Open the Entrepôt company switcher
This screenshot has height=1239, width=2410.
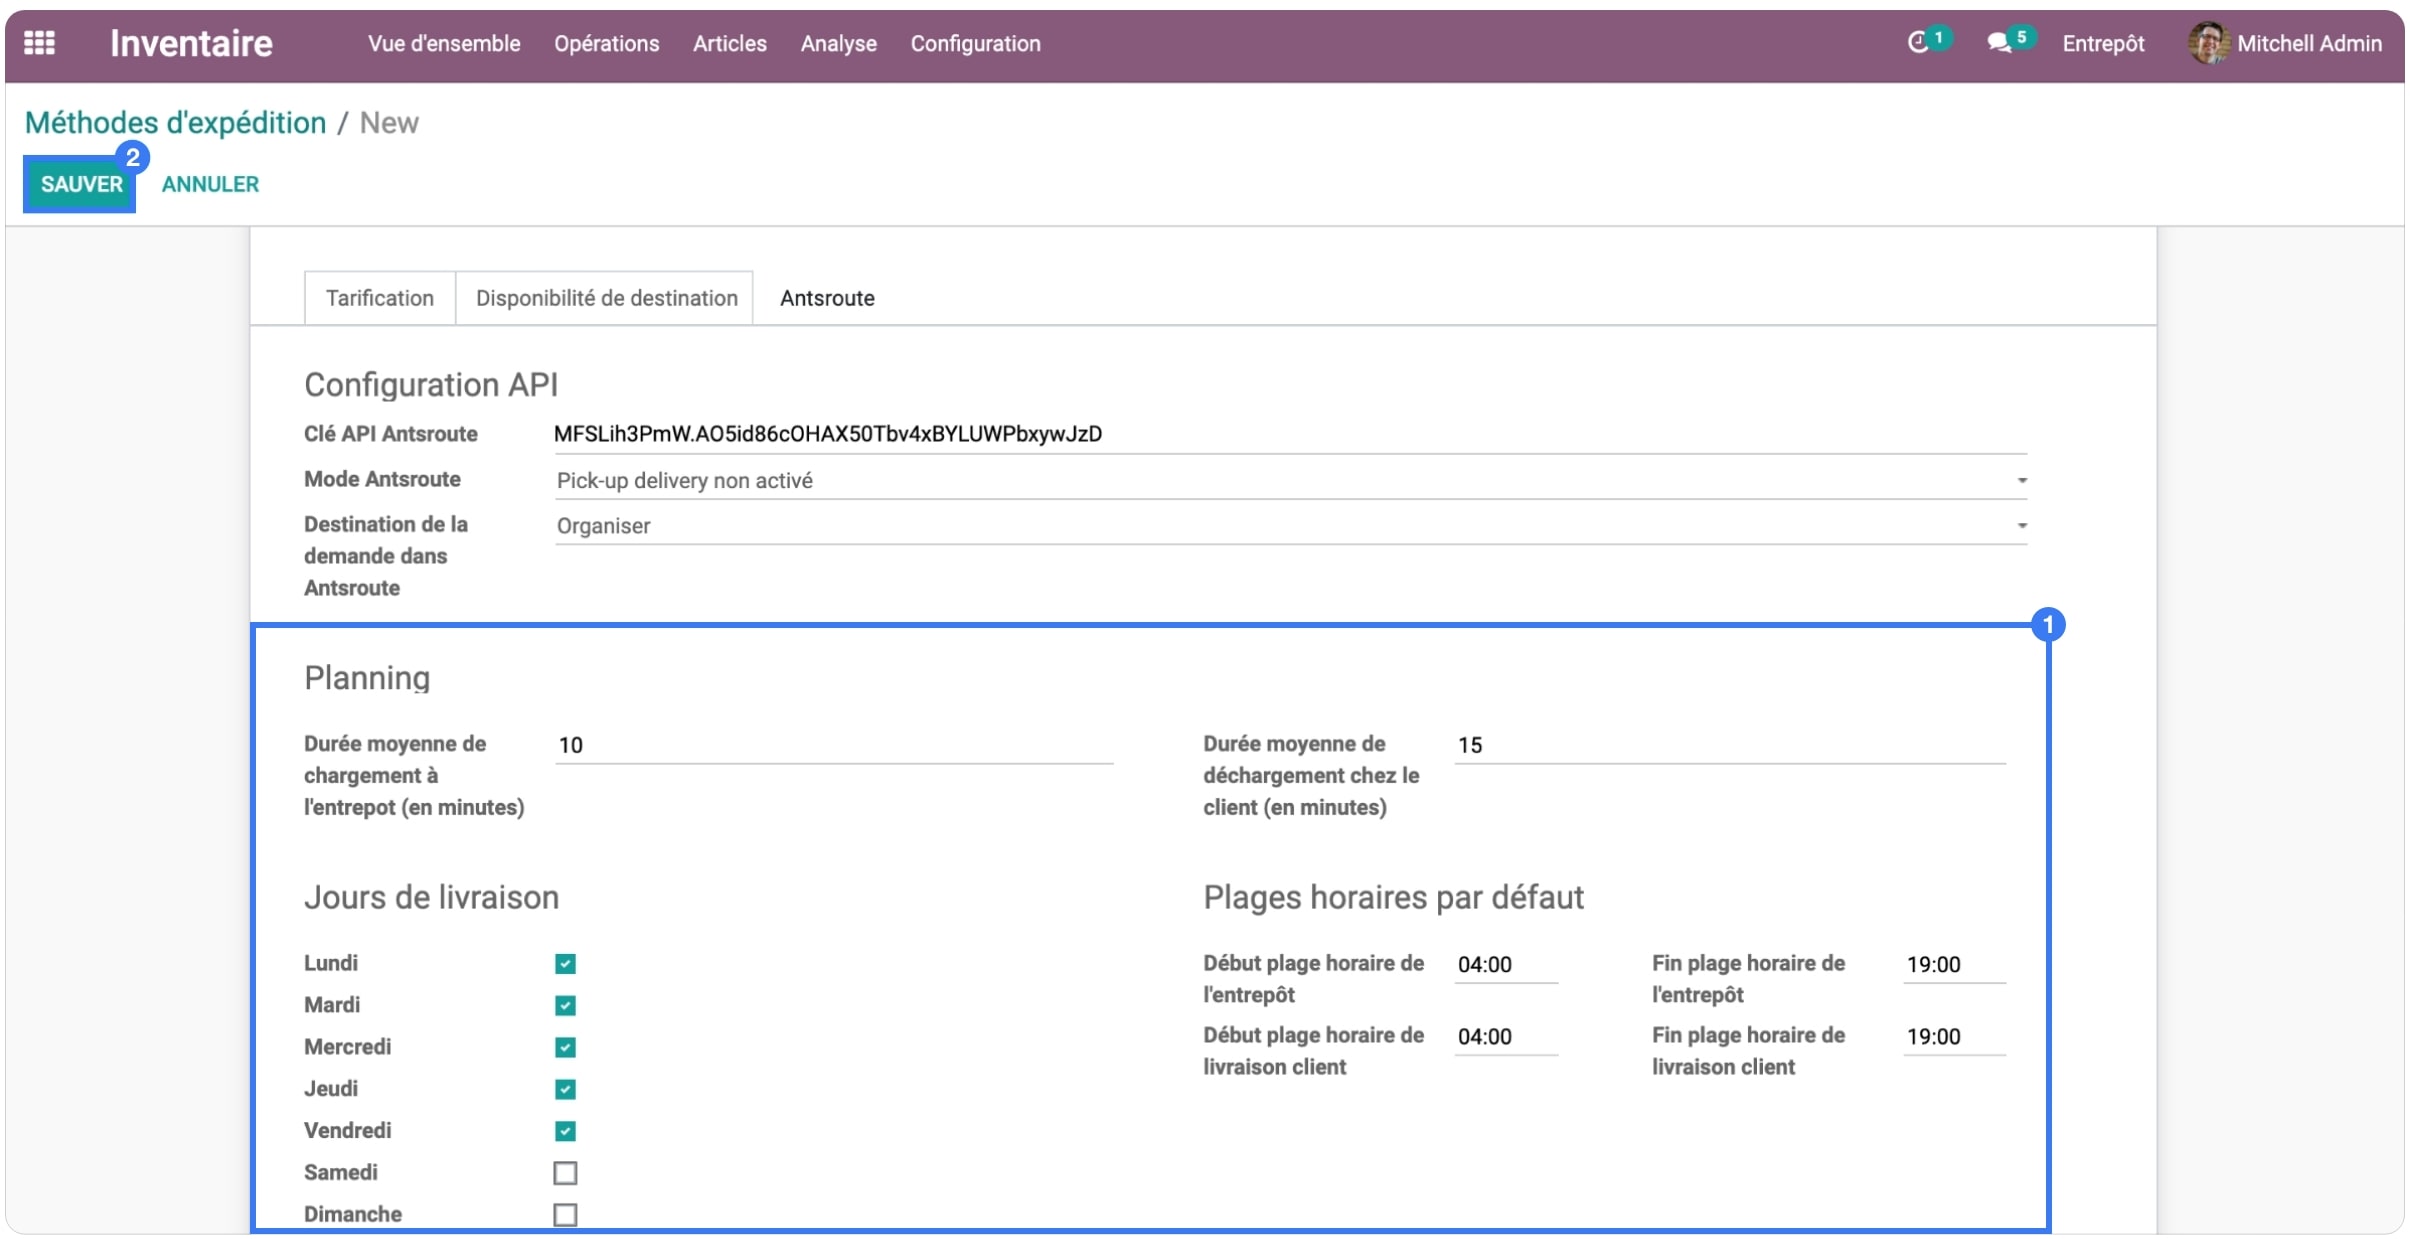pyautogui.click(x=2103, y=44)
